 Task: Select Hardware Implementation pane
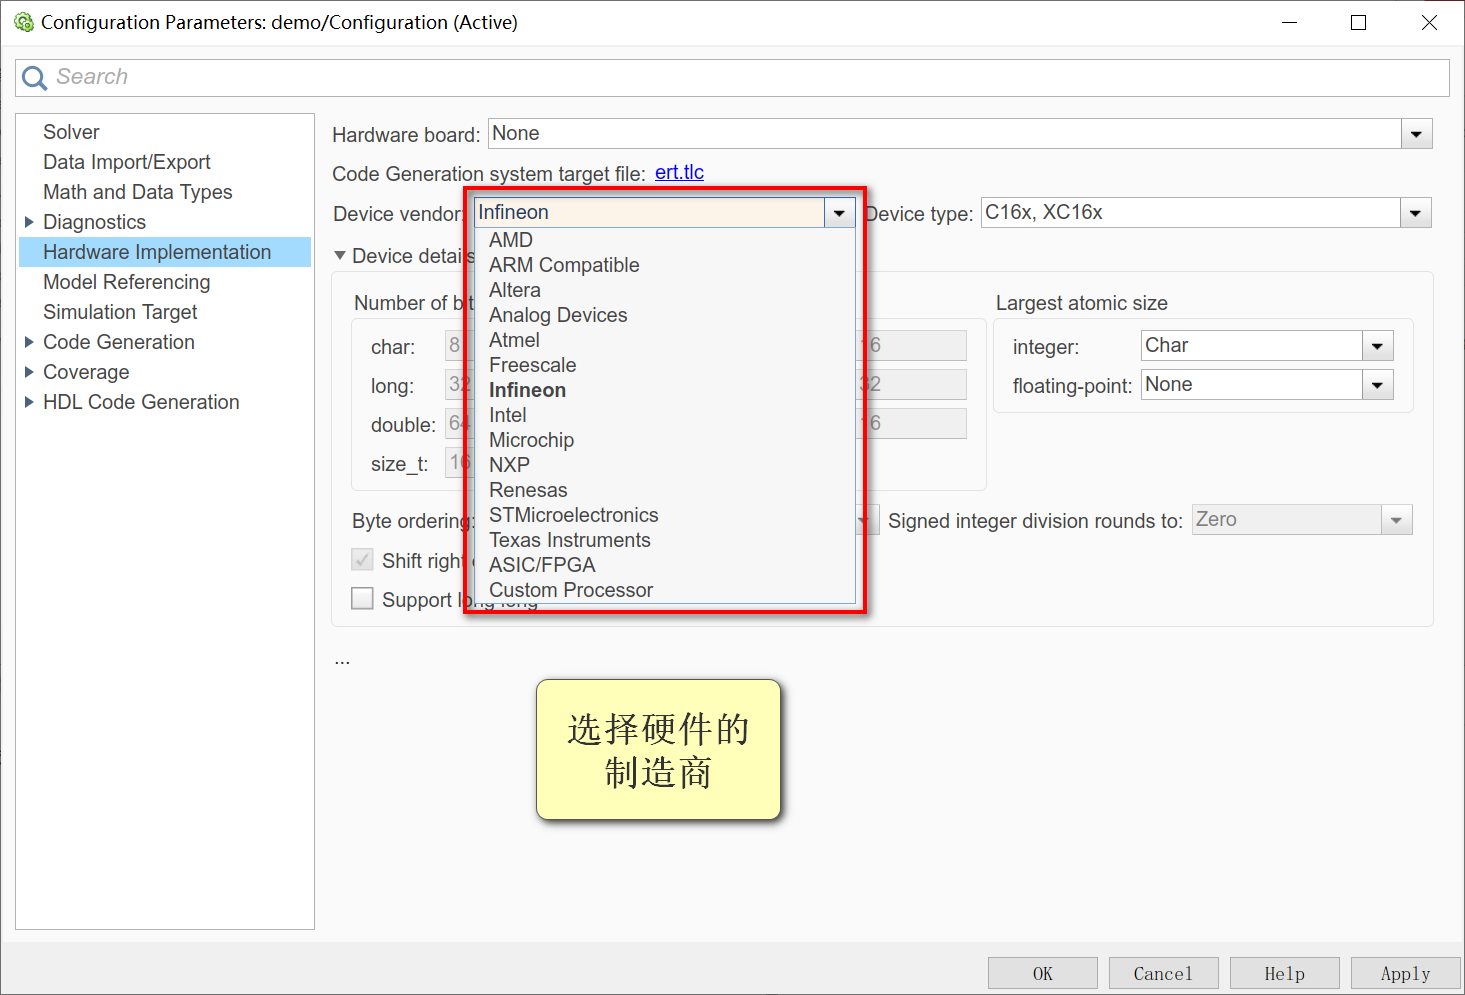coord(165,252)
